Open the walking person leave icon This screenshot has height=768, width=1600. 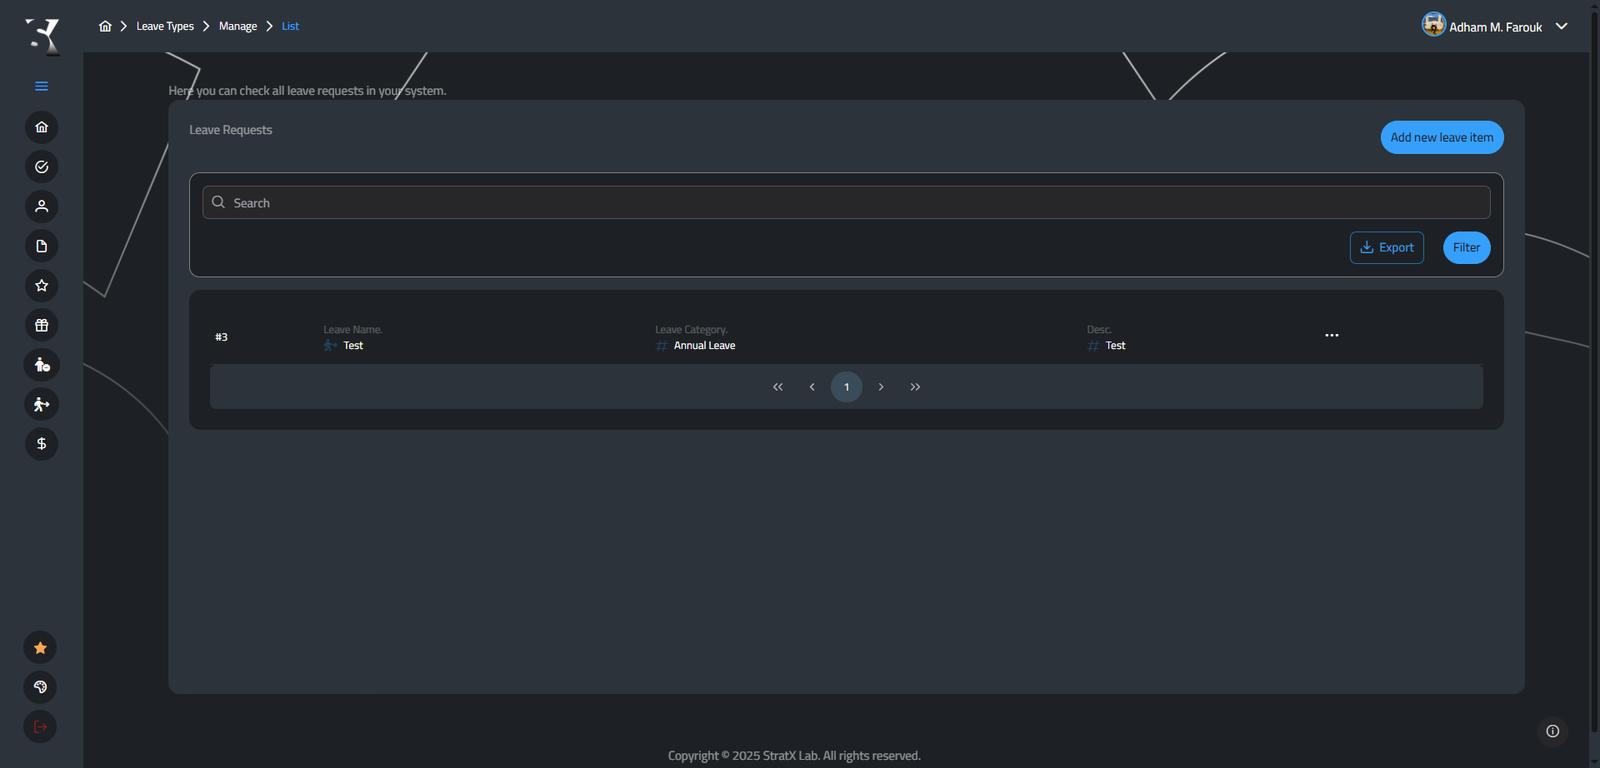pyautogui.click(x=42, y=404)
